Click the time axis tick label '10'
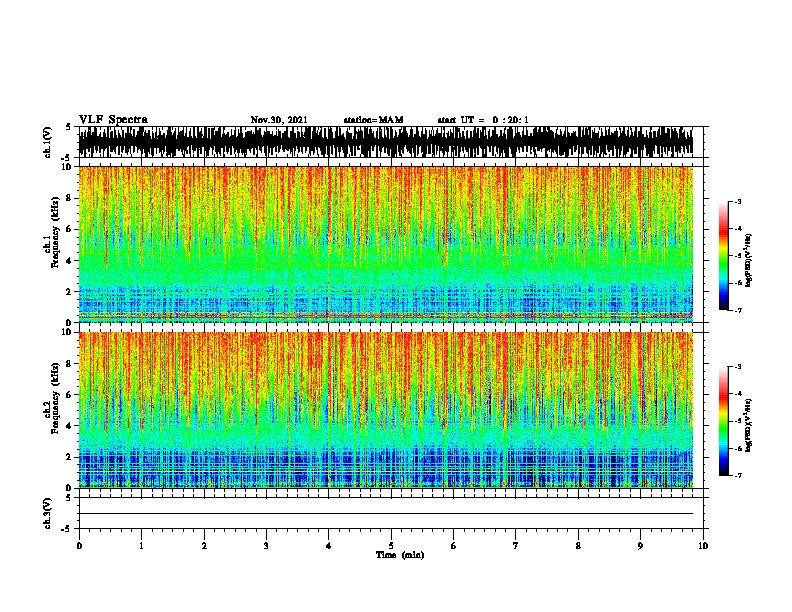The height and width of the screenshot is (612, 792). 703,546
